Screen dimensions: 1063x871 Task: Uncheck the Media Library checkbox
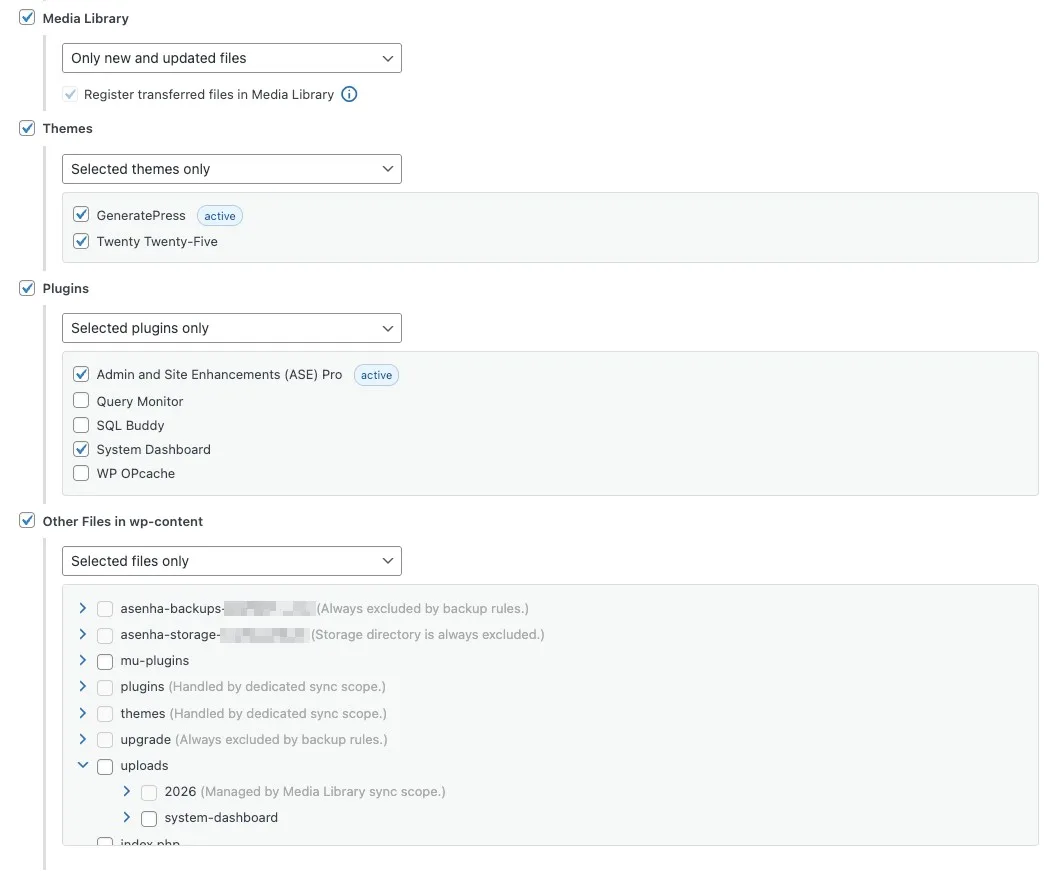coord(28,18)
